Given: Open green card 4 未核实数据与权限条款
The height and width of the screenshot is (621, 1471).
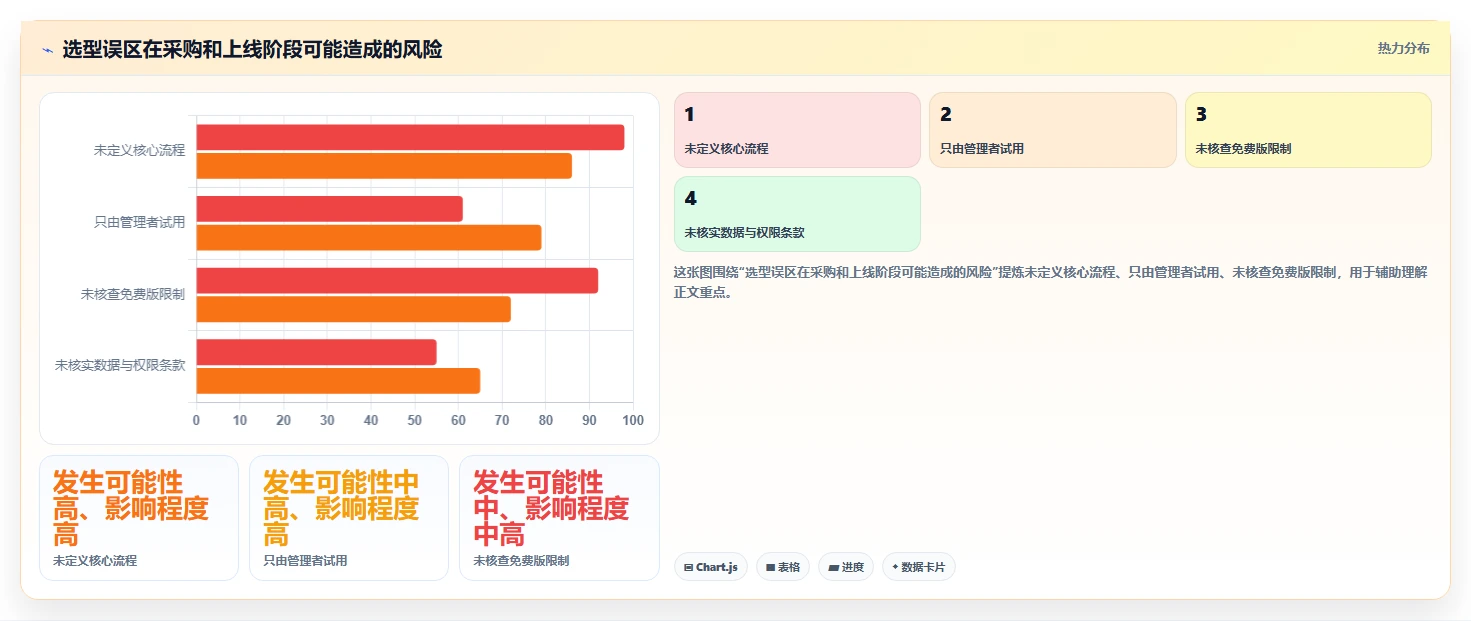Looking at the screenshot, I should pyautogui.click(x=797, y=214).
